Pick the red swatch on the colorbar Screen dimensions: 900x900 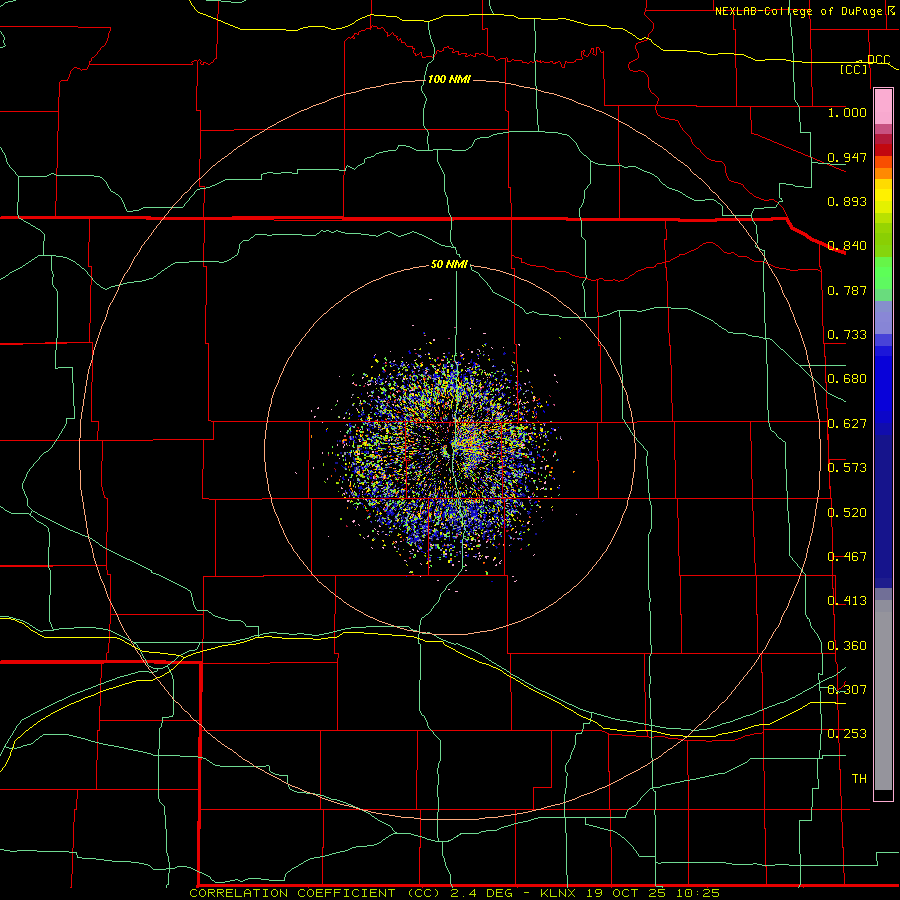pyautogui.click(x=883, y=149)
